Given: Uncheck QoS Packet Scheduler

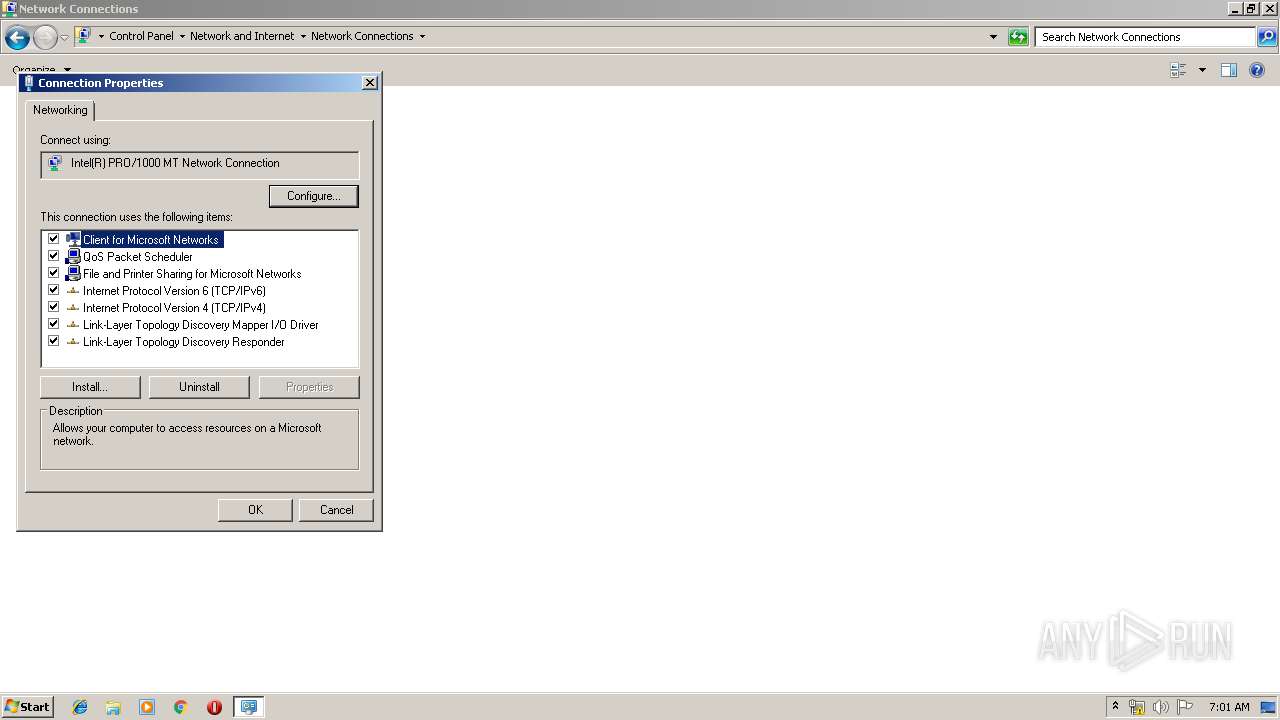Looking at the screenshot, I should click(x=54, y=256).
